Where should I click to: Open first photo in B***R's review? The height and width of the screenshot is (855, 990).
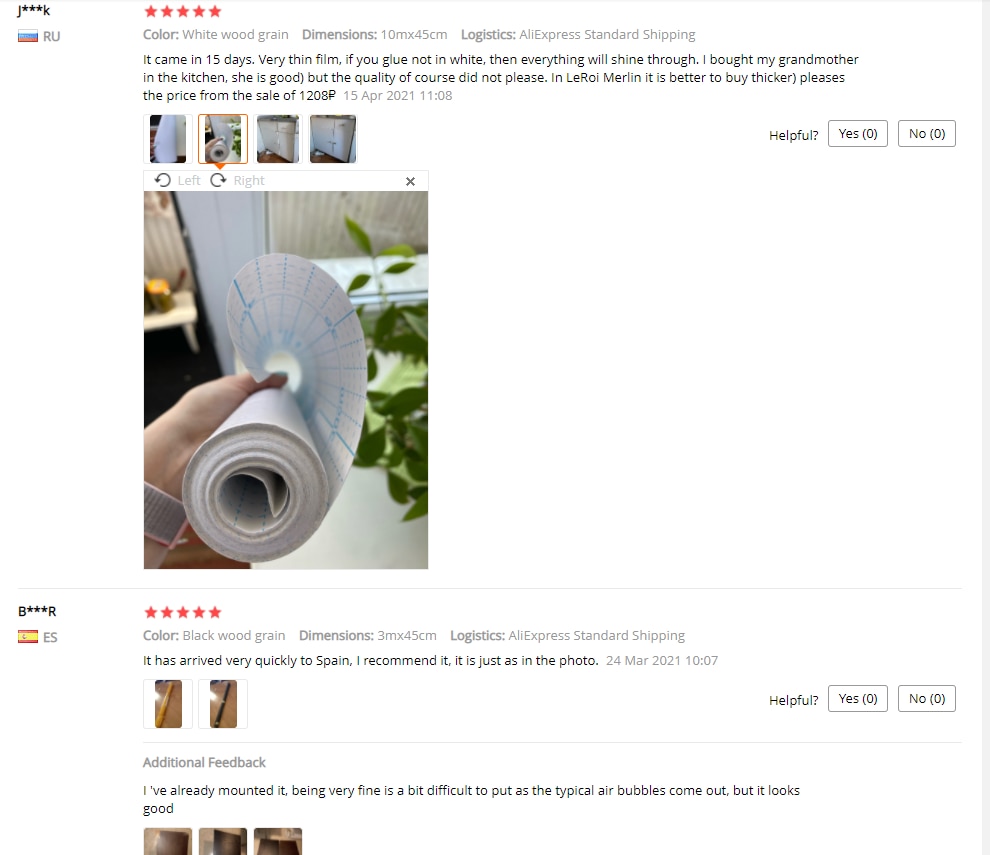pos(168,704)
